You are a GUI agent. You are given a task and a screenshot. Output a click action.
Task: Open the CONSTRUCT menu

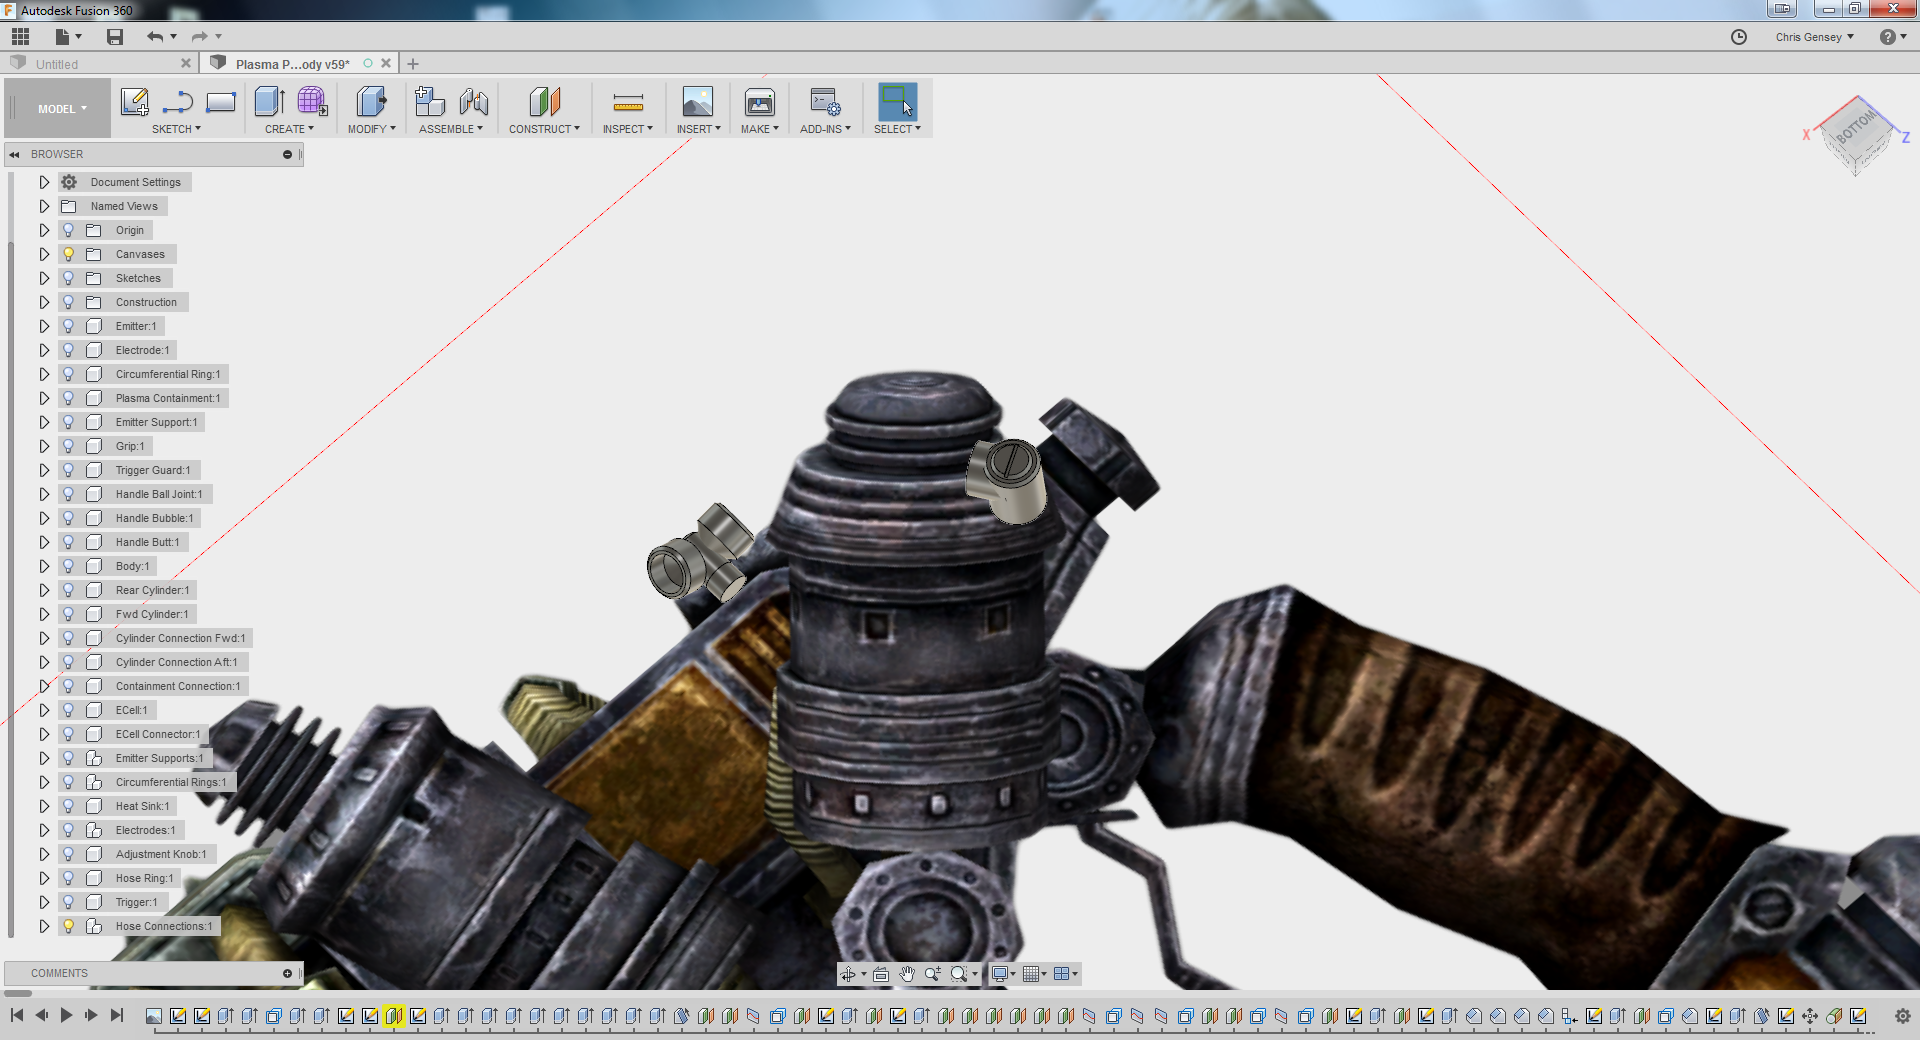pyautogui.click(x=543, y=129)
